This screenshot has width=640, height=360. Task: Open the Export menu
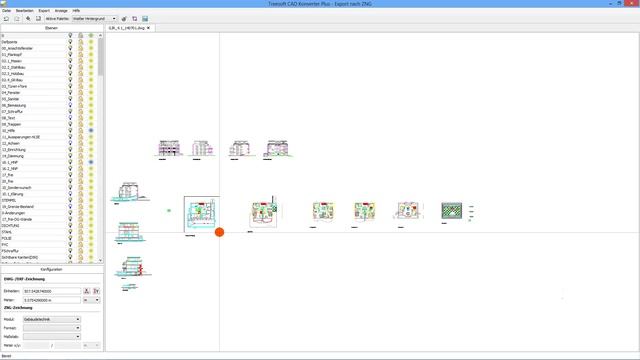(44, 11)
